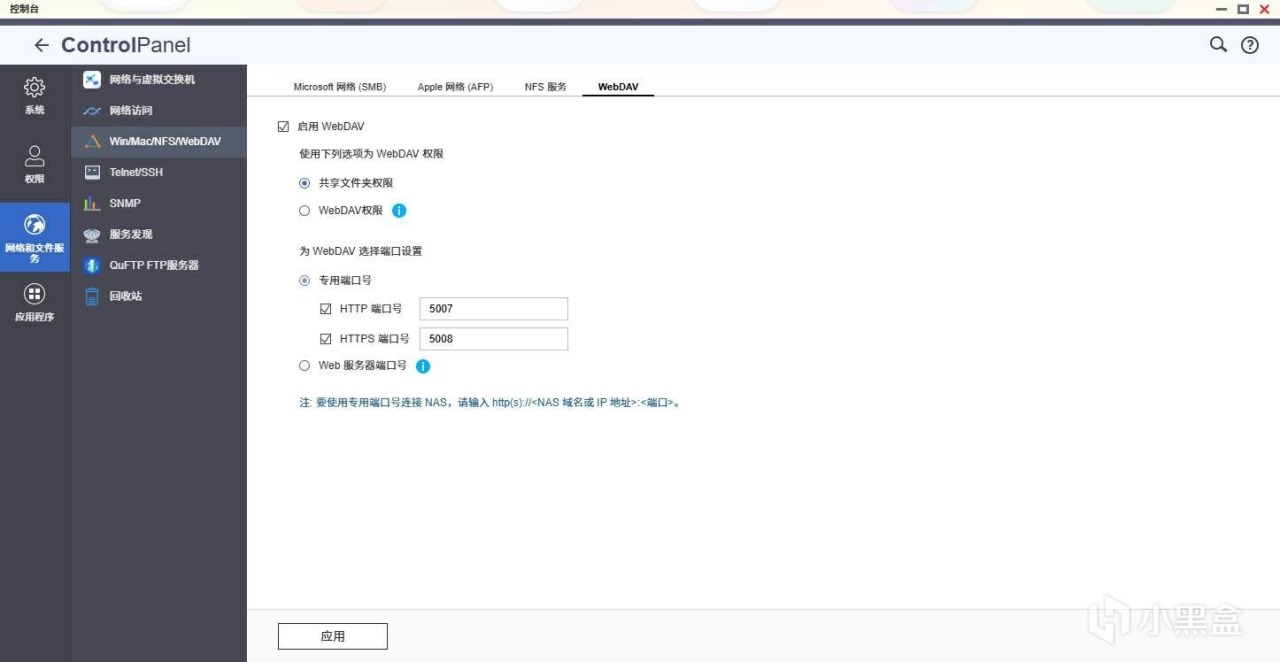This screenshot has height=662, width=1280.
Task: Open the help question mark icon
Action: click(1250, 45)
